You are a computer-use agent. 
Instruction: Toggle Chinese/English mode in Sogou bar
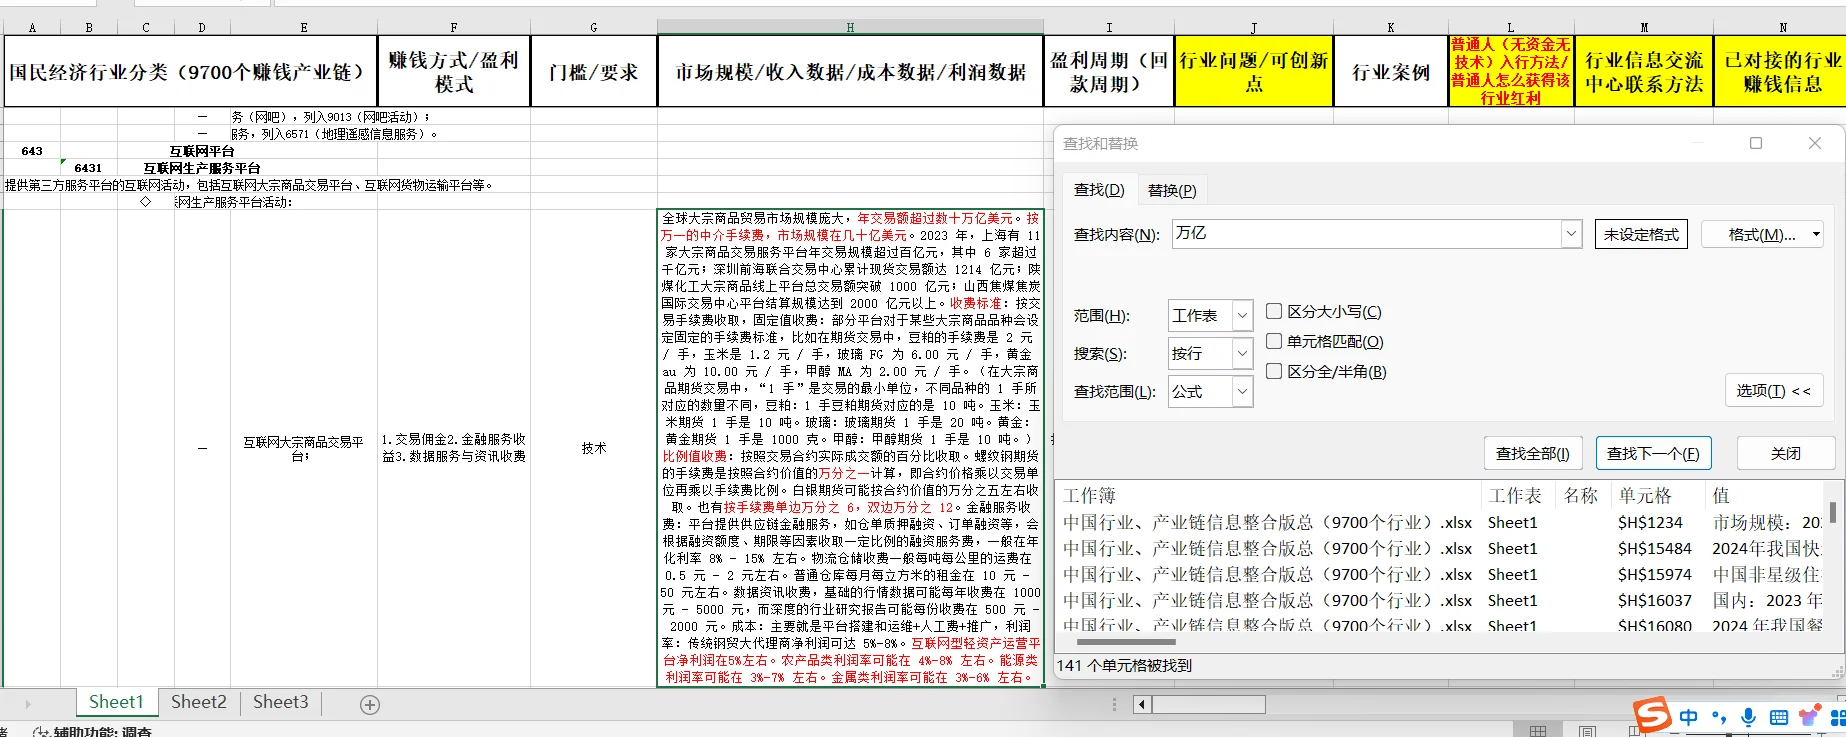[1689, 717]
